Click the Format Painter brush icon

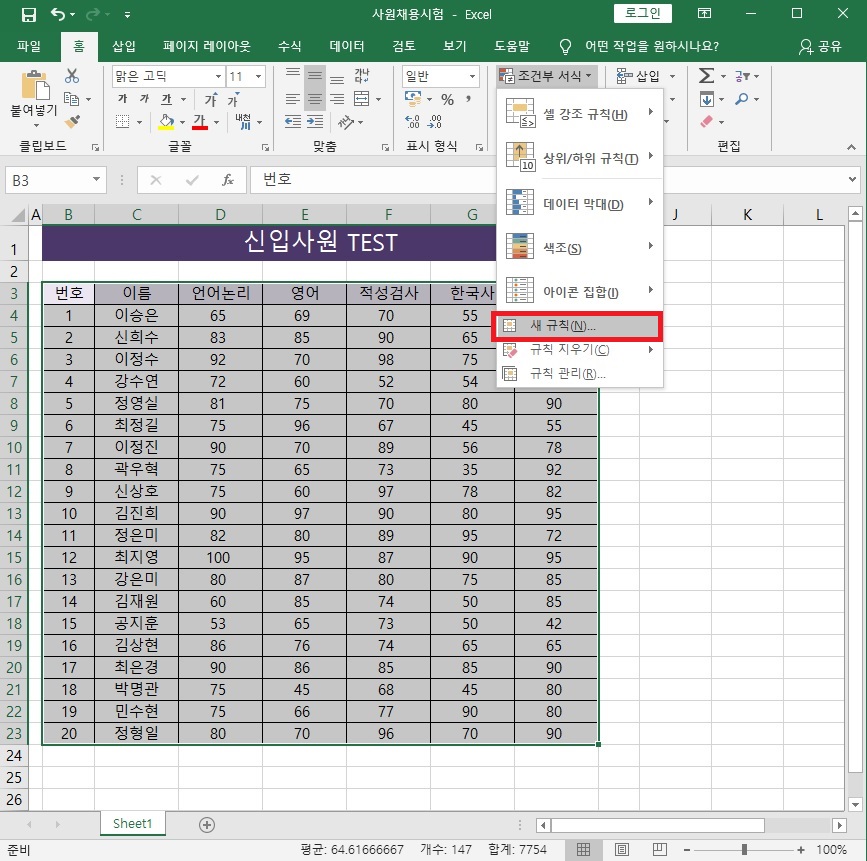click(72, 122)
